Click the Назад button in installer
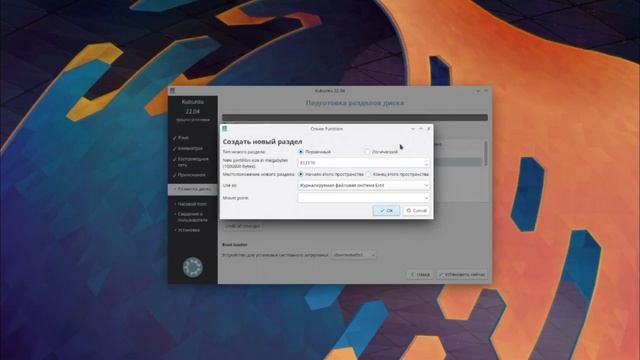The height and width of the screenshot is (360, 640). pyautogui.click(x=420, y=275)
